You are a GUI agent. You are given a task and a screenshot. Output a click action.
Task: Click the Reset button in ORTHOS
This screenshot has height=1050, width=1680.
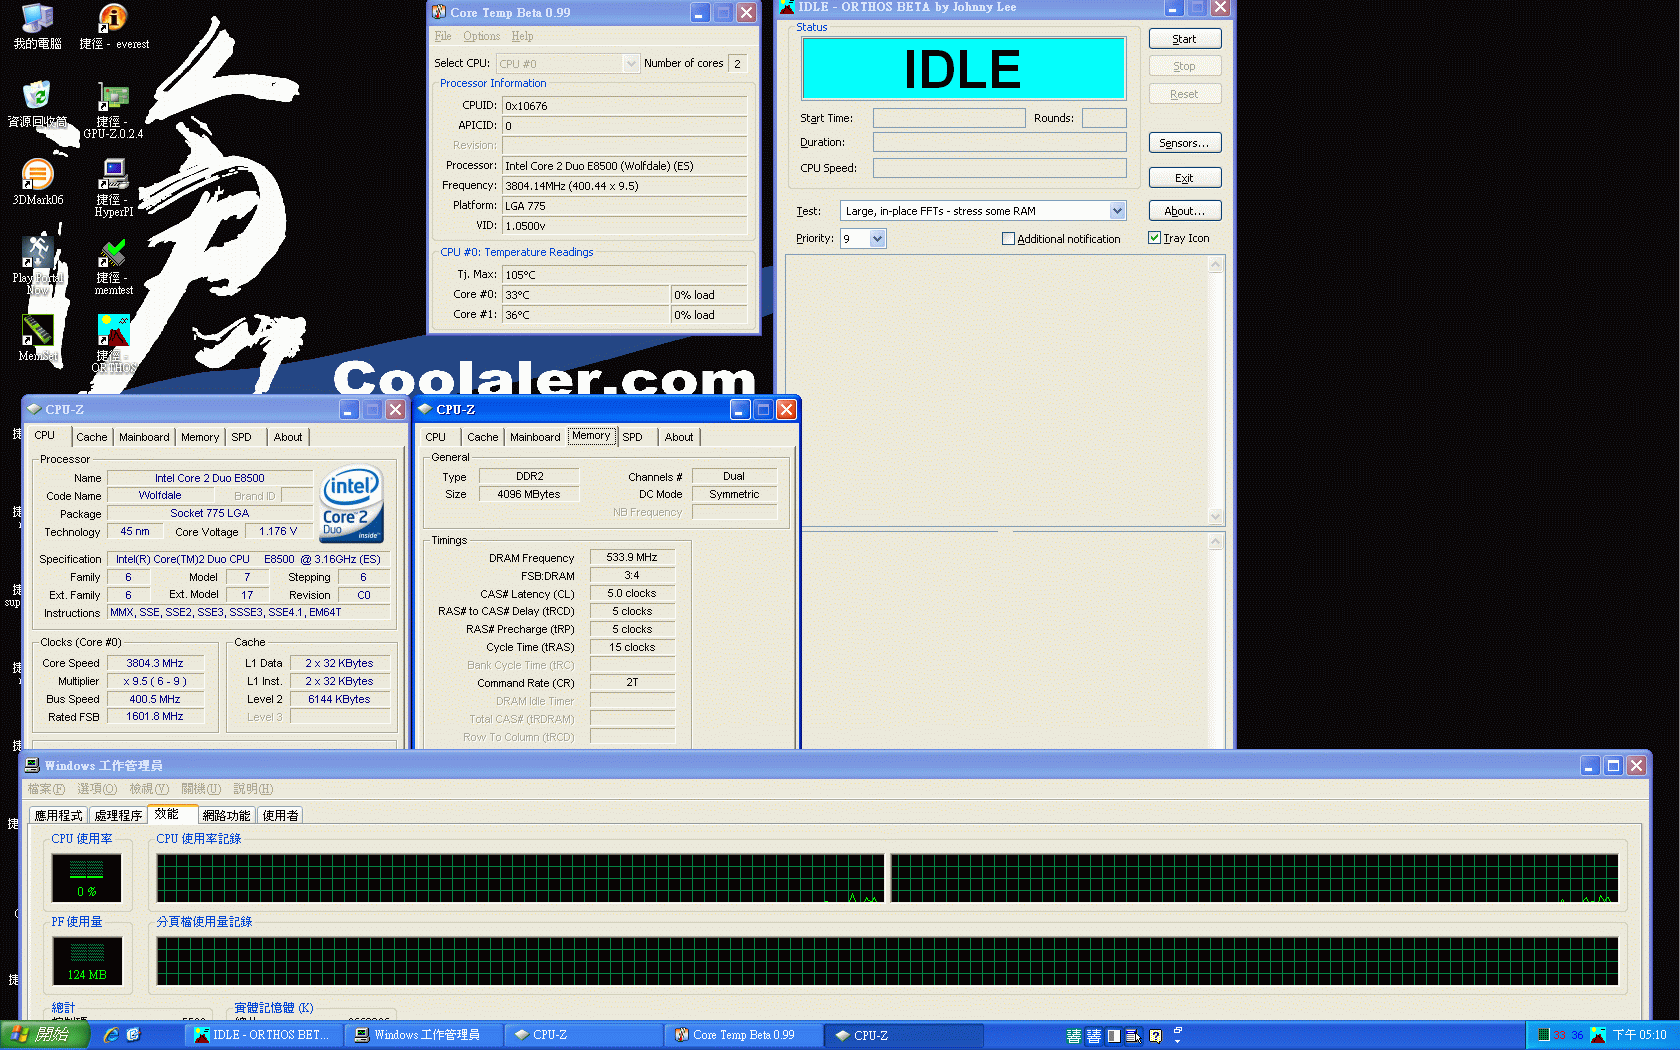[1184, 94]
